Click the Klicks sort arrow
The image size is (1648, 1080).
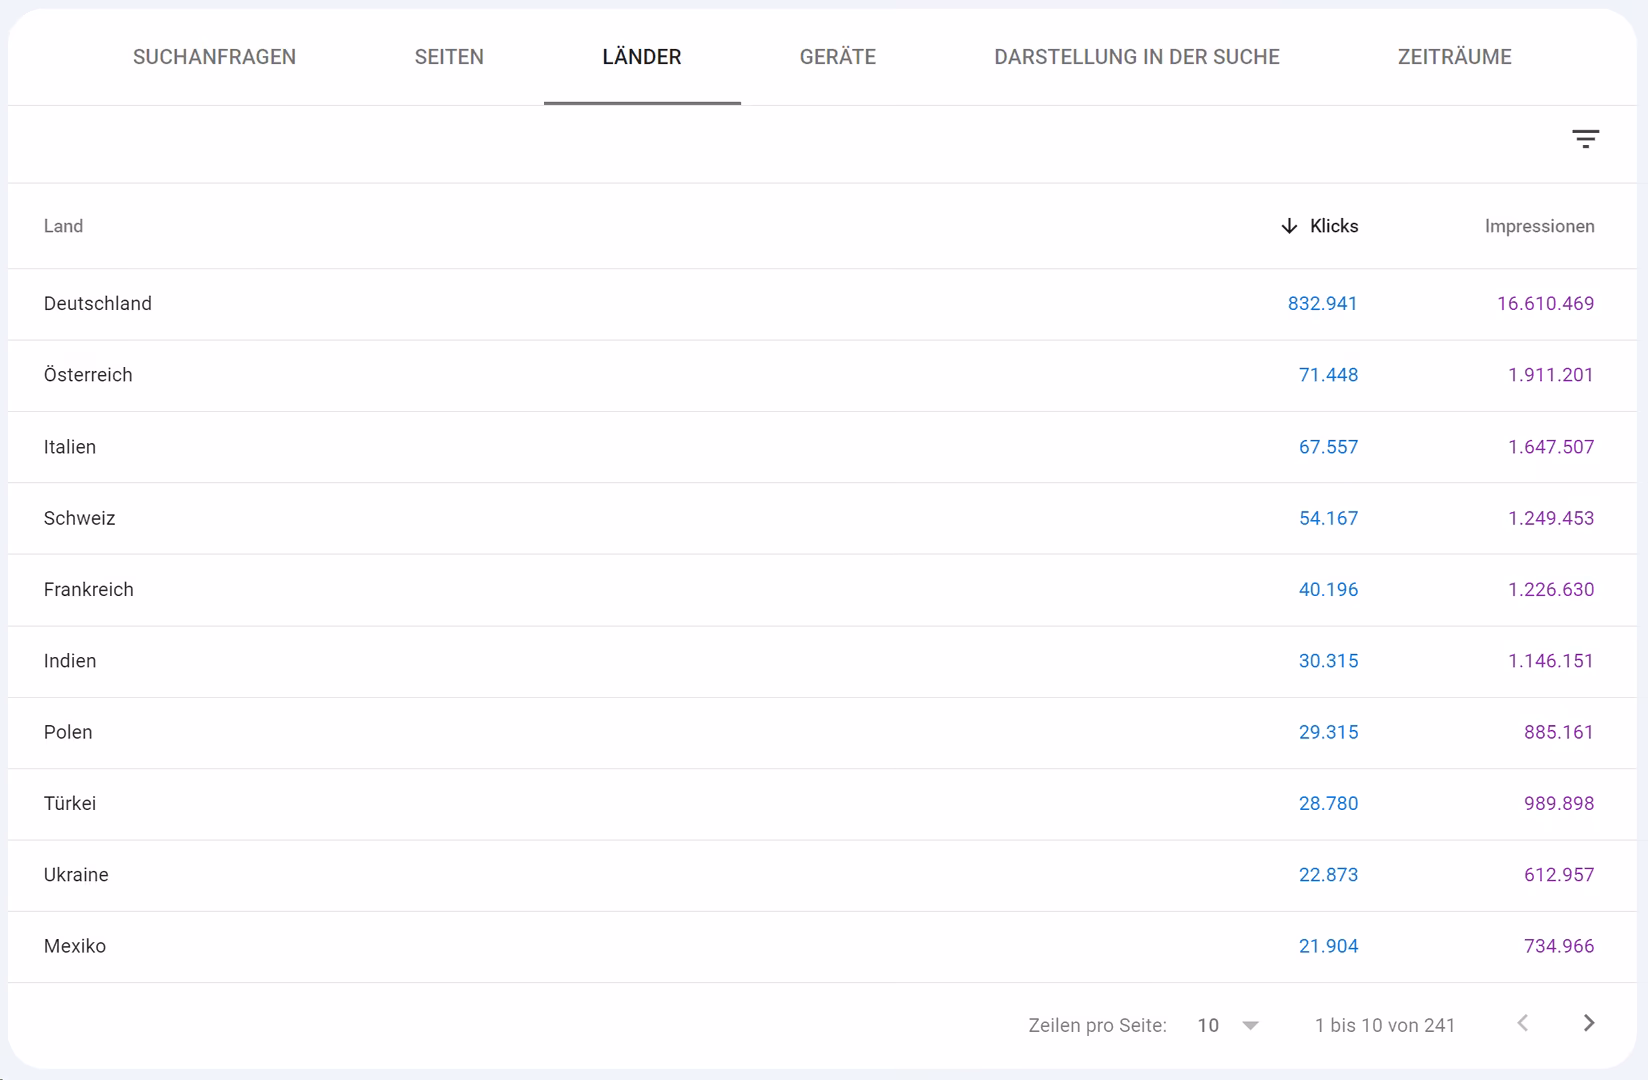[x=1289, y=226]
